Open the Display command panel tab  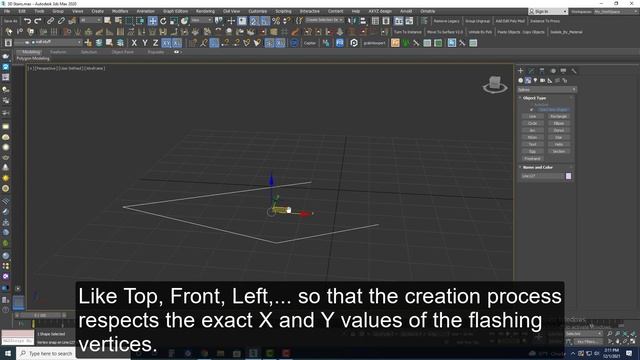563,71
